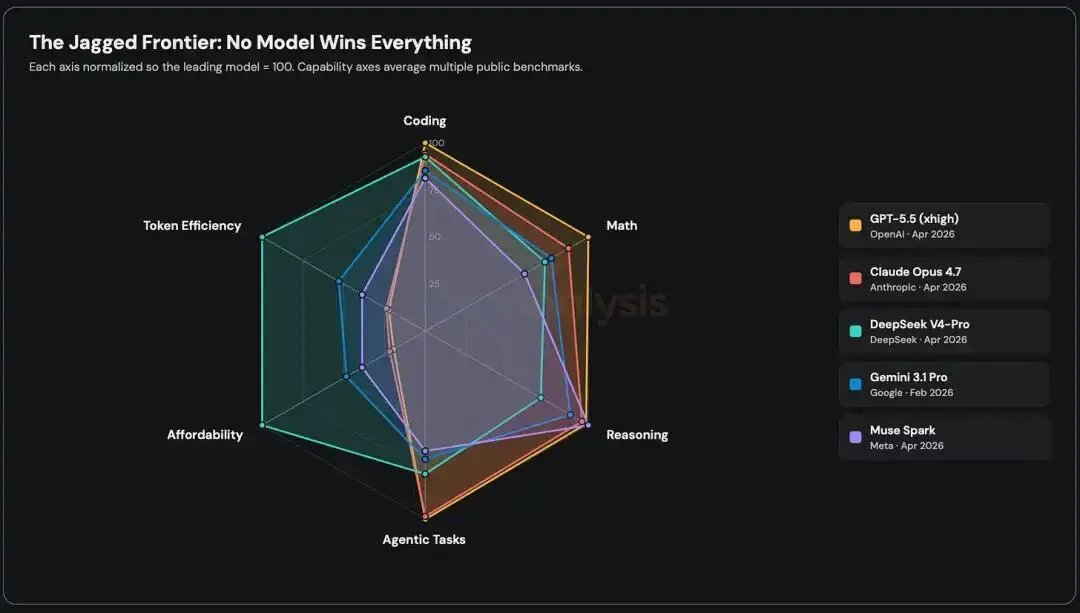
Task: Click the Gemini 3.1 Pro blue swatch
Action: pyautogui.click(x=855, y=384)
